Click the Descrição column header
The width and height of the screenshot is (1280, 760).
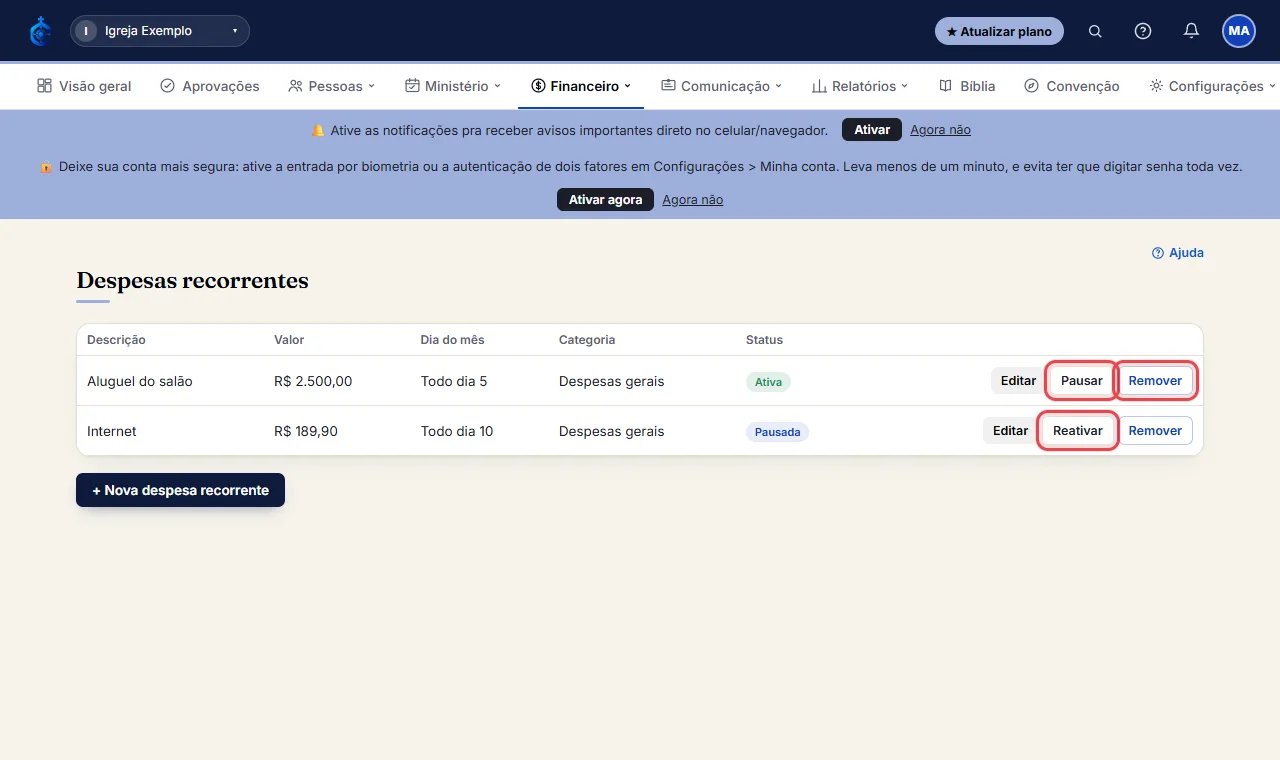click(x=116, y=340)
